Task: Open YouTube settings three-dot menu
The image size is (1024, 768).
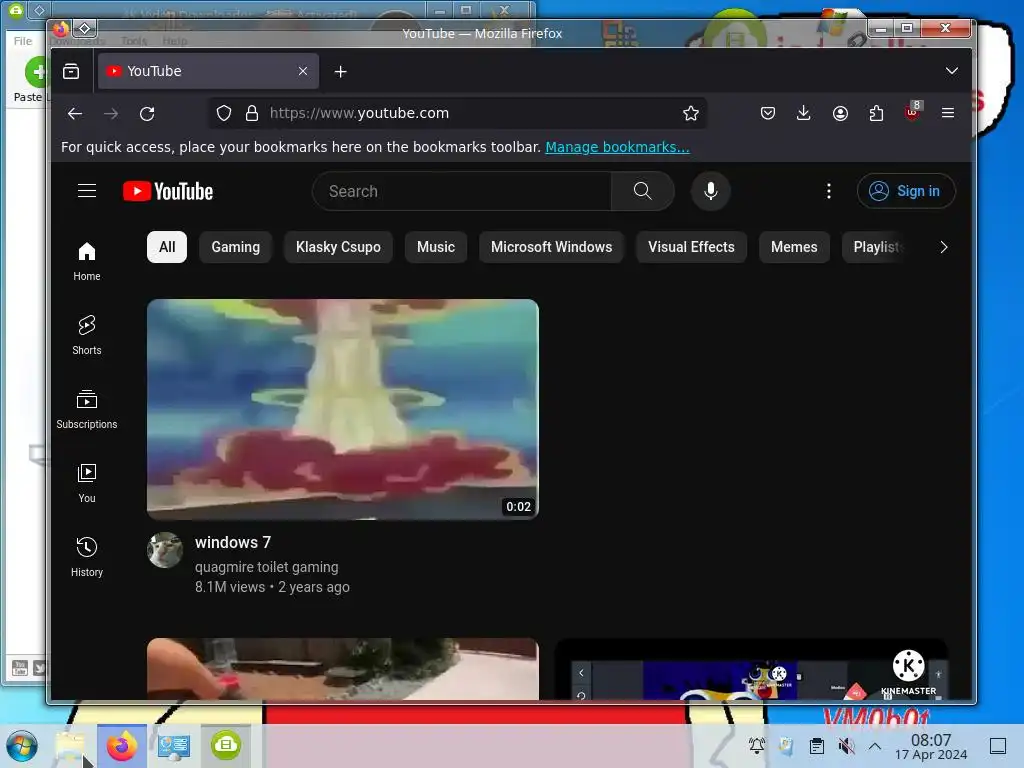Action: 829,191
